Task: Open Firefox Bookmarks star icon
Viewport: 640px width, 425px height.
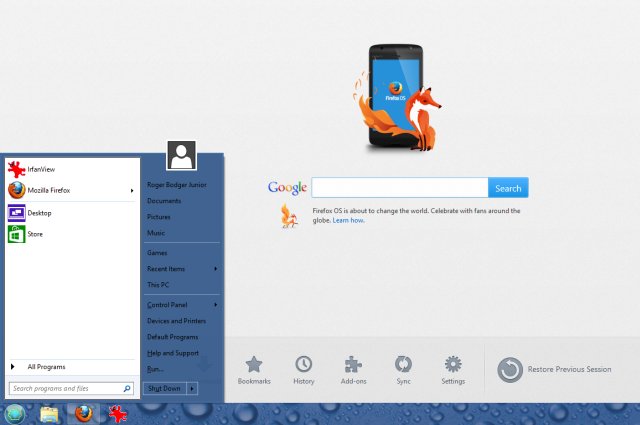Action: click(x=254, y=364)
